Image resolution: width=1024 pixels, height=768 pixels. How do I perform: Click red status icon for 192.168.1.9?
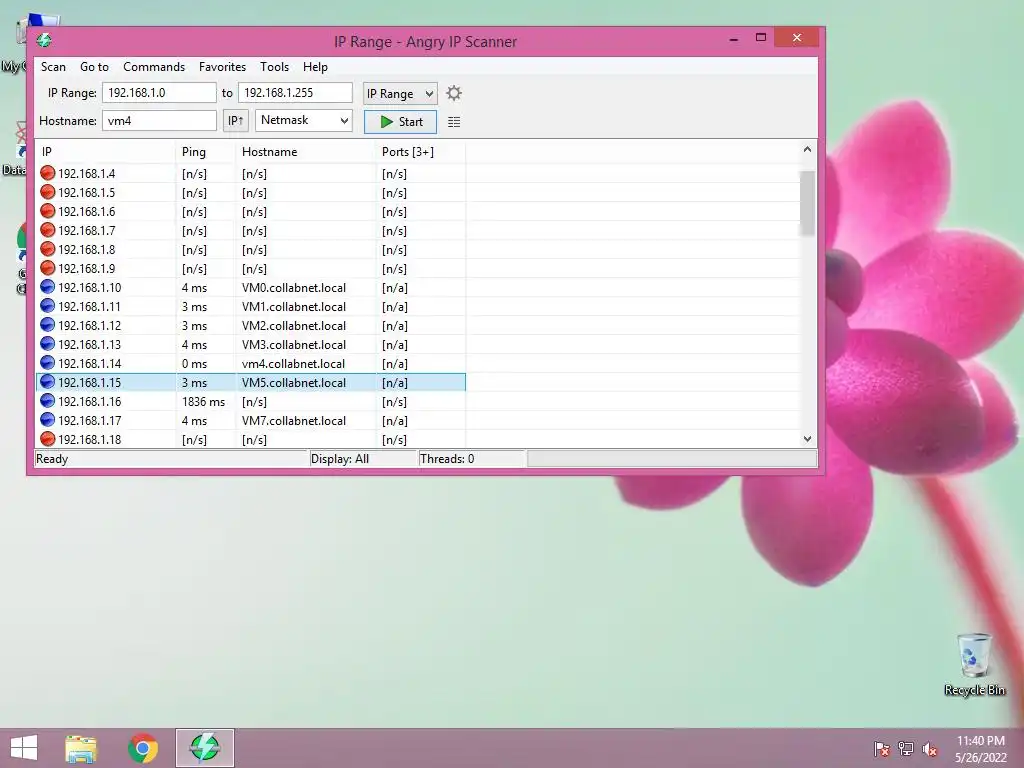click(x=47, y=268)
